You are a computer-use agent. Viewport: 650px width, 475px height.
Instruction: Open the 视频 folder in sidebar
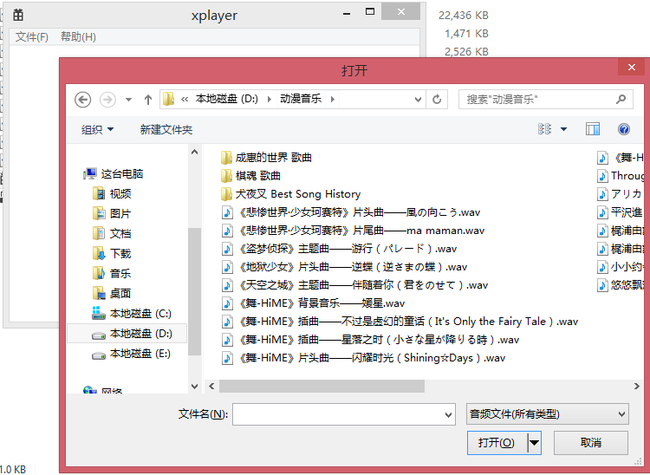[x=112, y=194]
